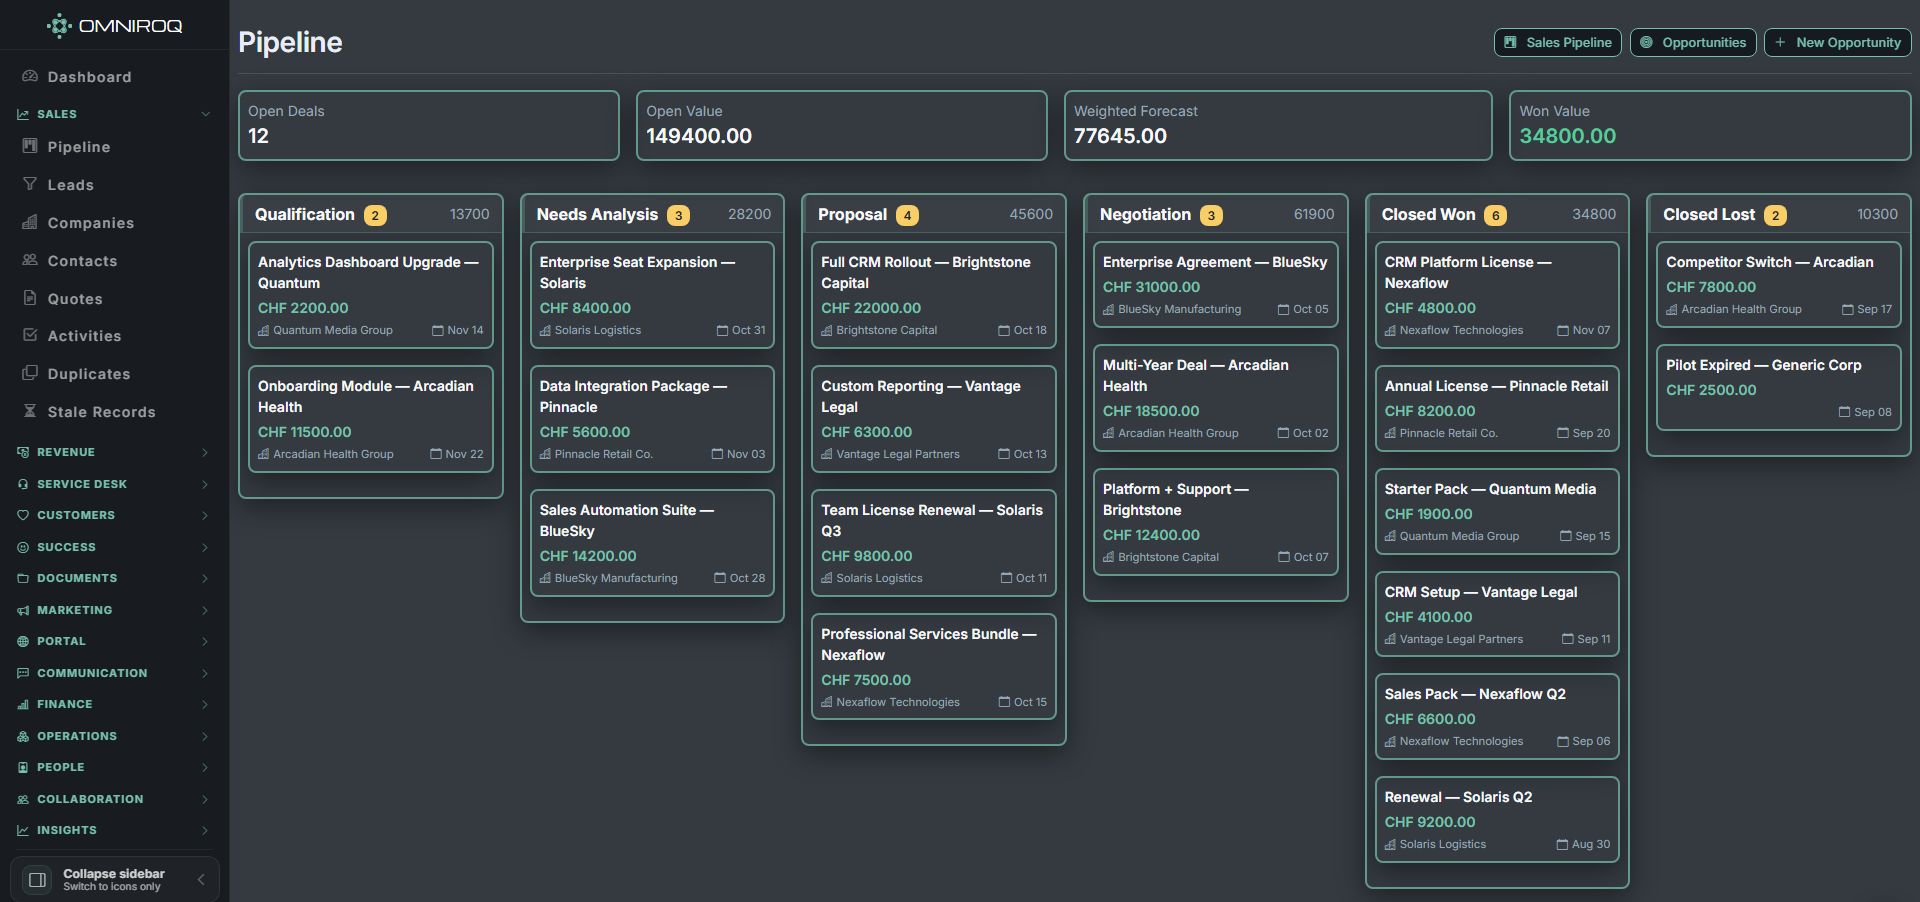1920x902 pixels.
Task: Open the People menu section
Action: 114,767
